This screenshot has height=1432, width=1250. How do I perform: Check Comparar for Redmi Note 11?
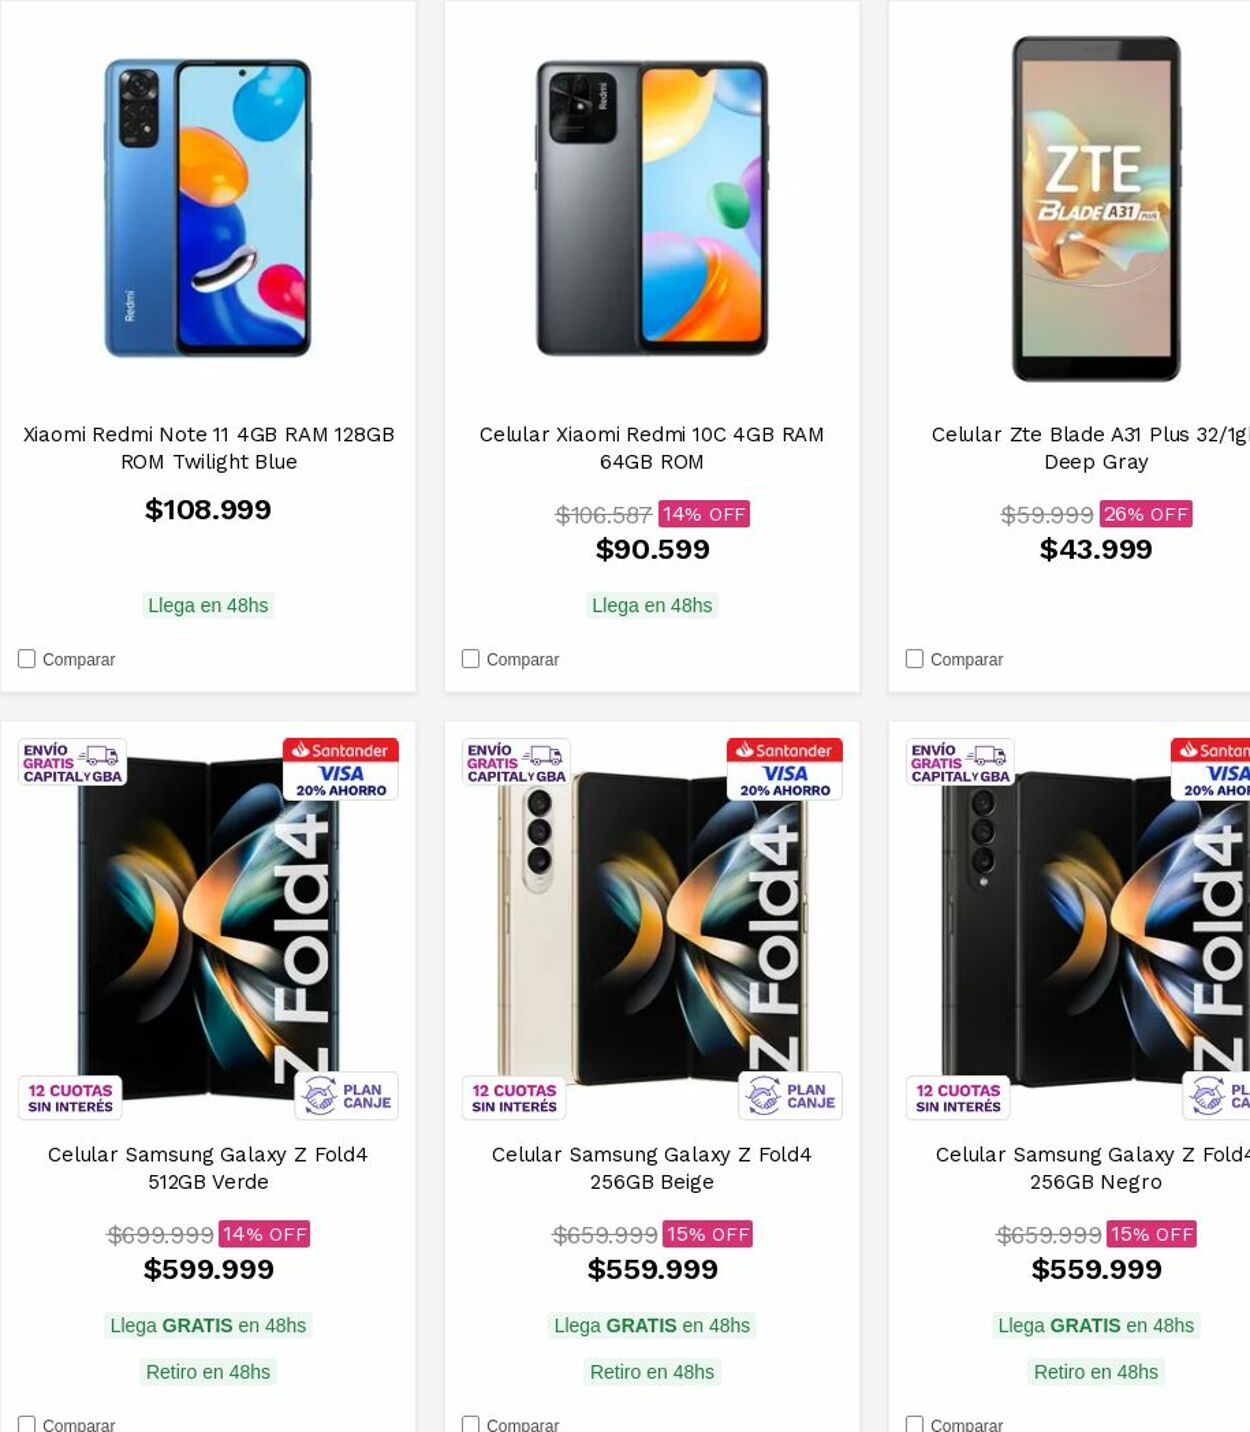tap(27, 659)
